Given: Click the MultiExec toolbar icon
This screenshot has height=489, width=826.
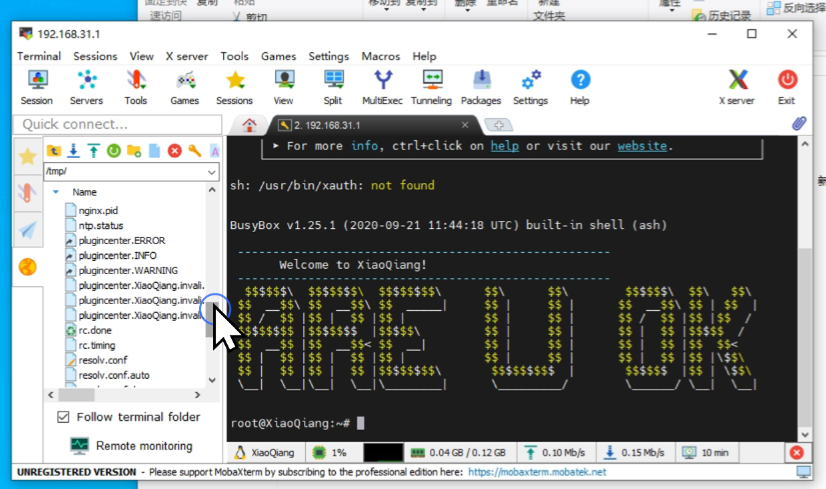Looking at the screenshot, I should pos(382,86).
